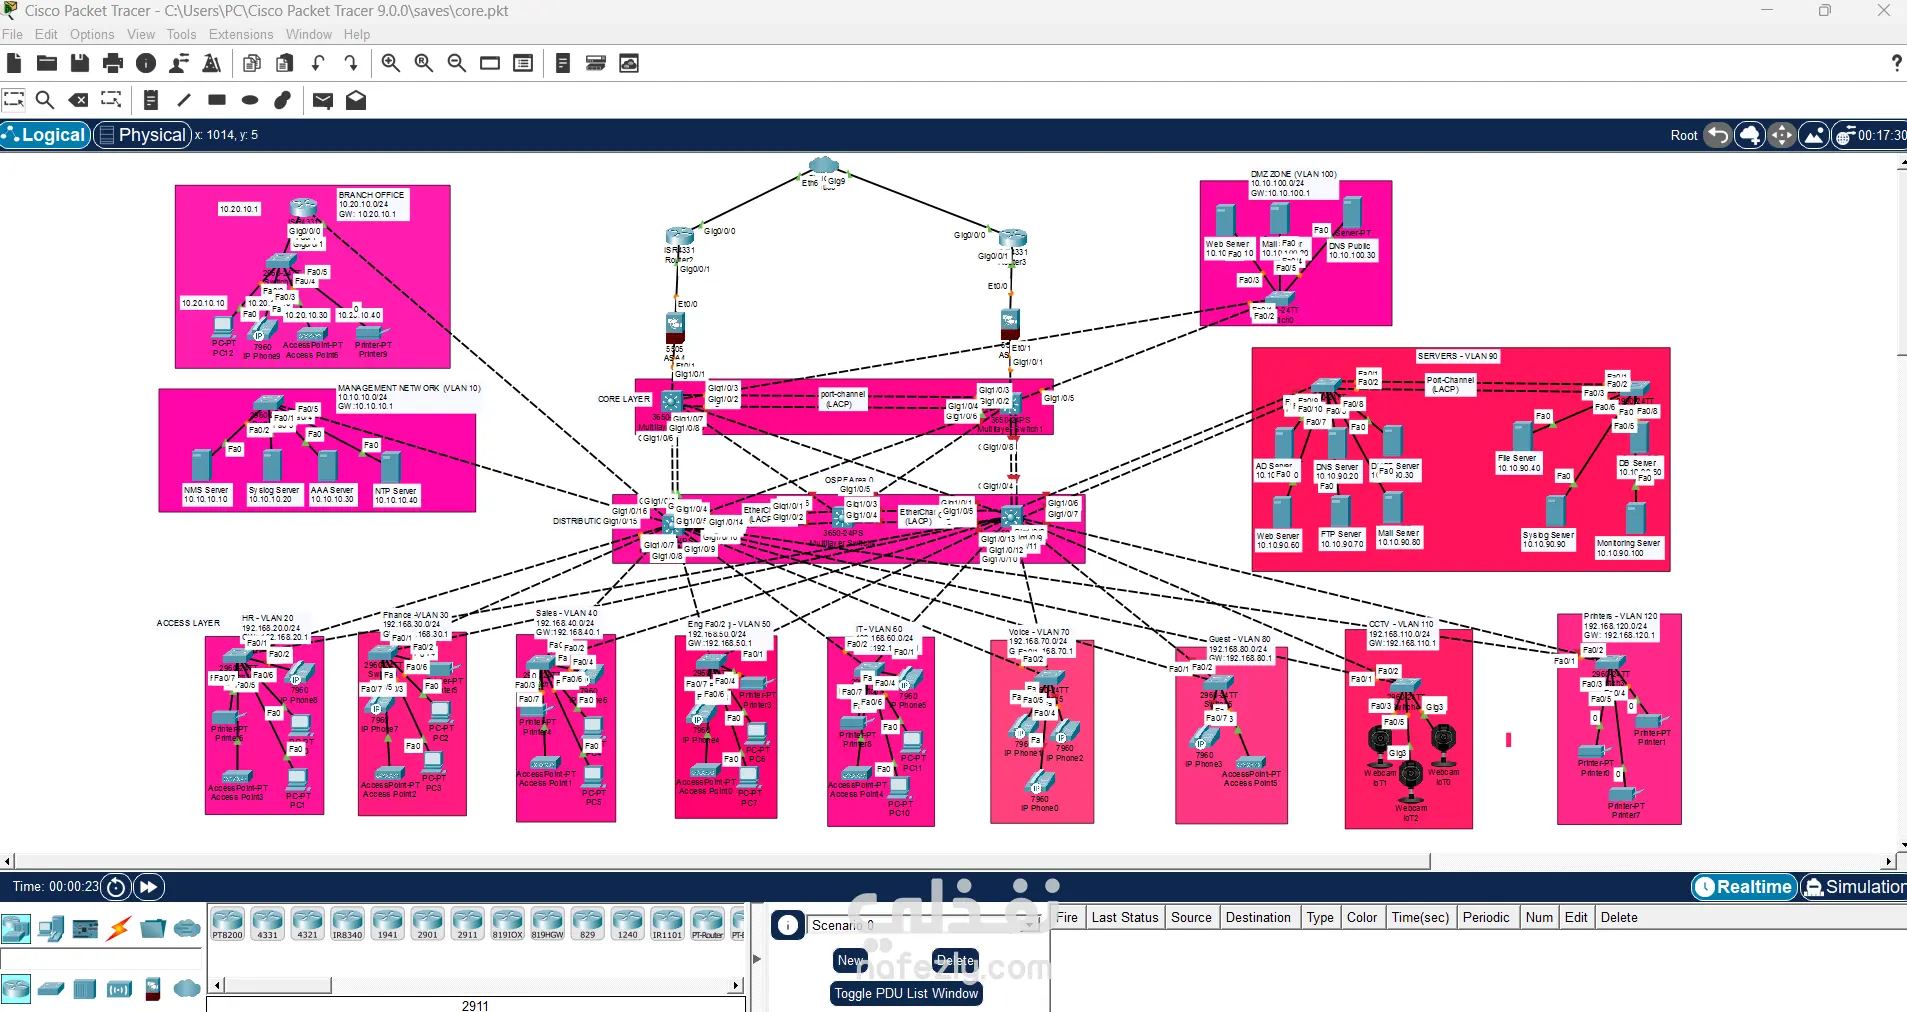
Task: Click the Paste icon in toolbar
Action: [x=285, y=63]
